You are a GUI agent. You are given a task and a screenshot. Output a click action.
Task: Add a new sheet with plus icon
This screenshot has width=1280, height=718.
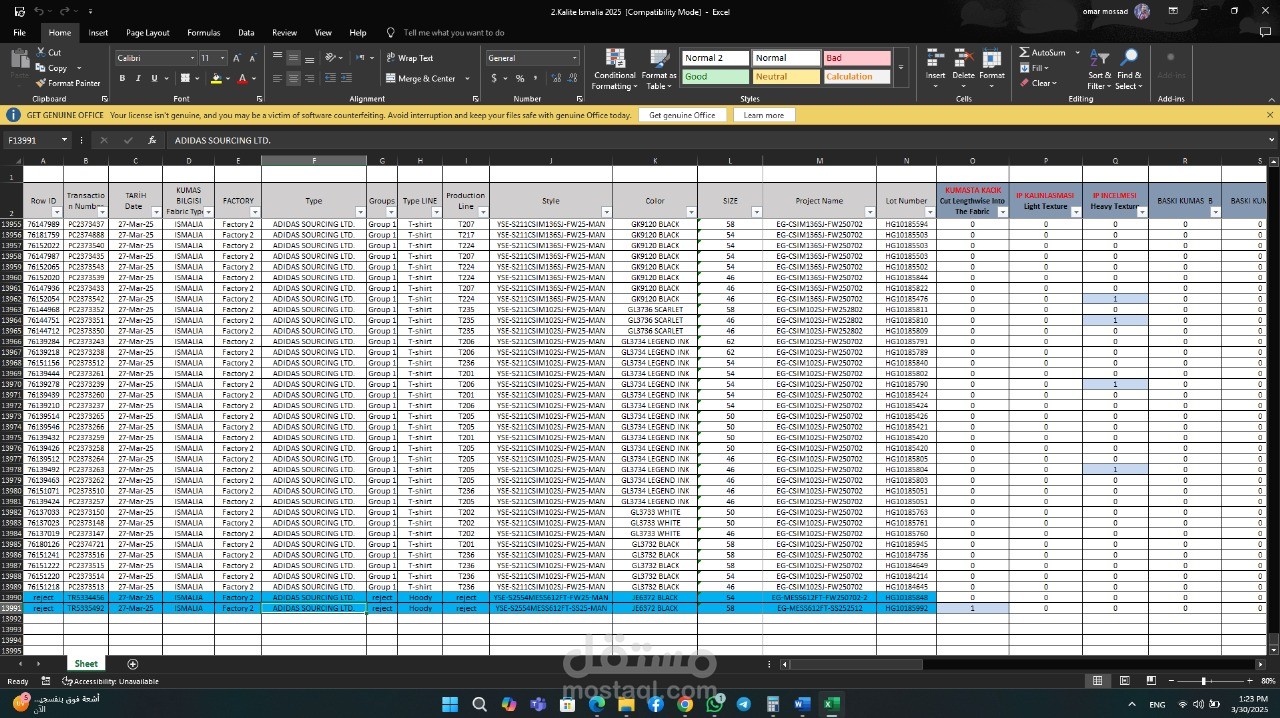point(132,664)
